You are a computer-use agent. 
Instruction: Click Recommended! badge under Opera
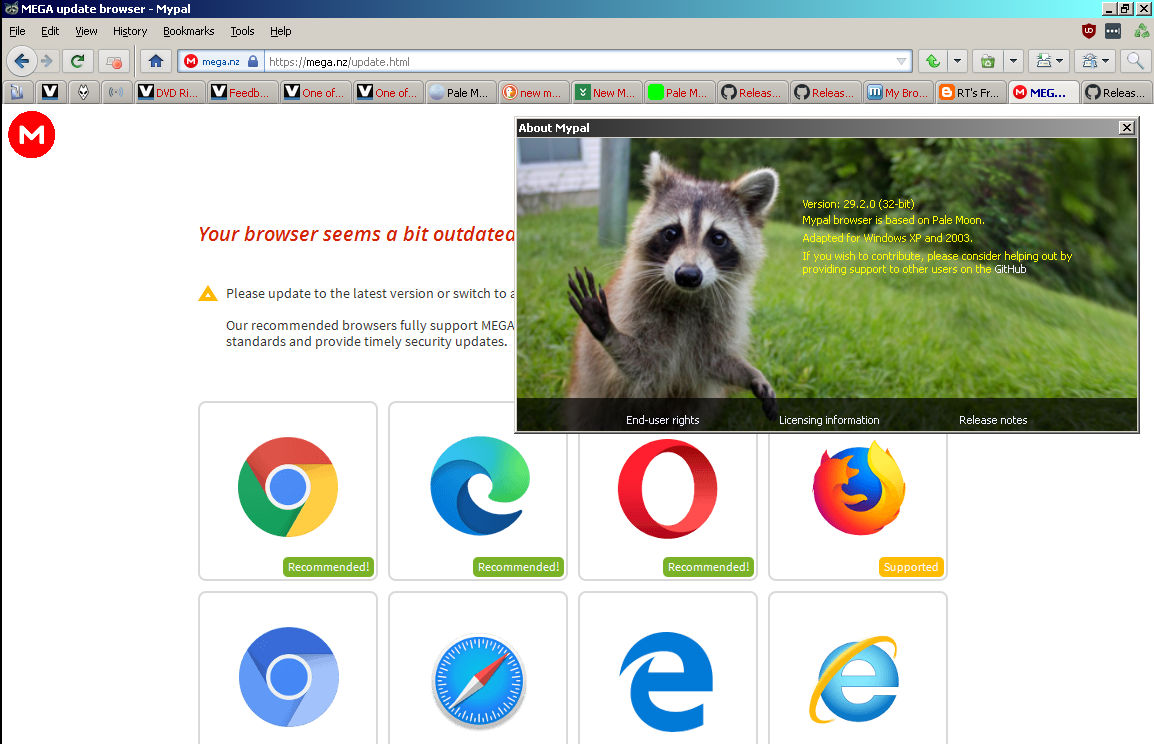(708, 567)
